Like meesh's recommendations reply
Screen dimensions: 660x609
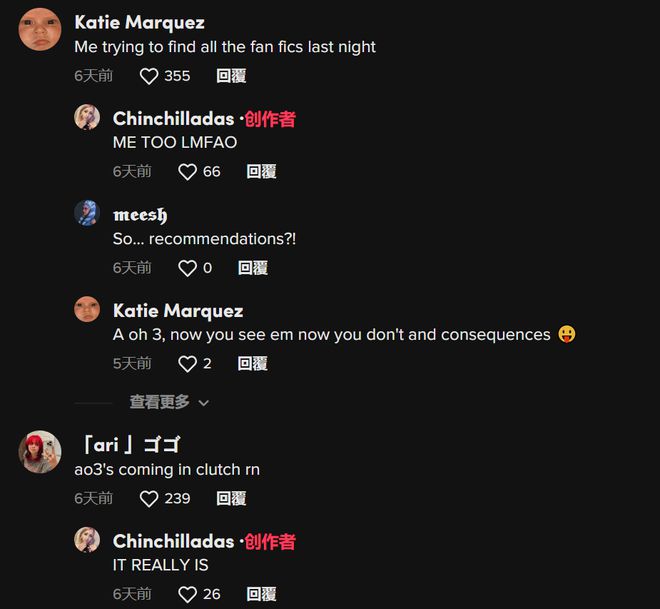pyautogui.click(x=187, y=268)
